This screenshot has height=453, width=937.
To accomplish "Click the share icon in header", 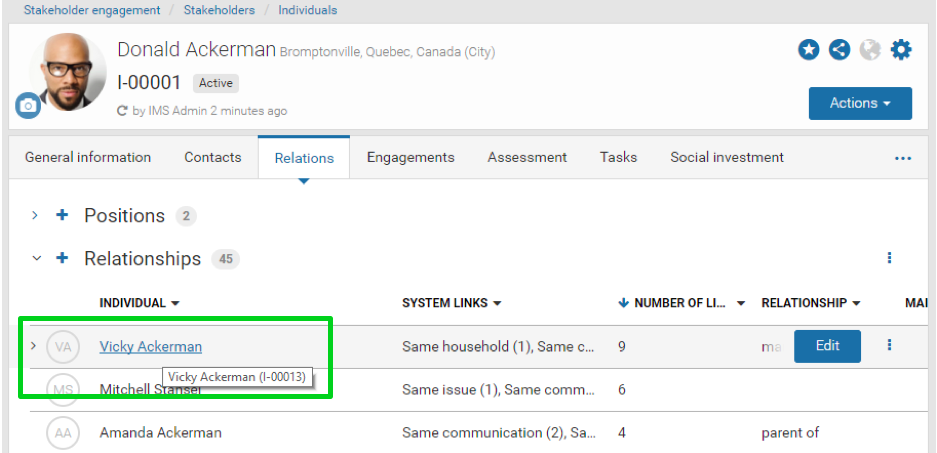I will 839,50.
